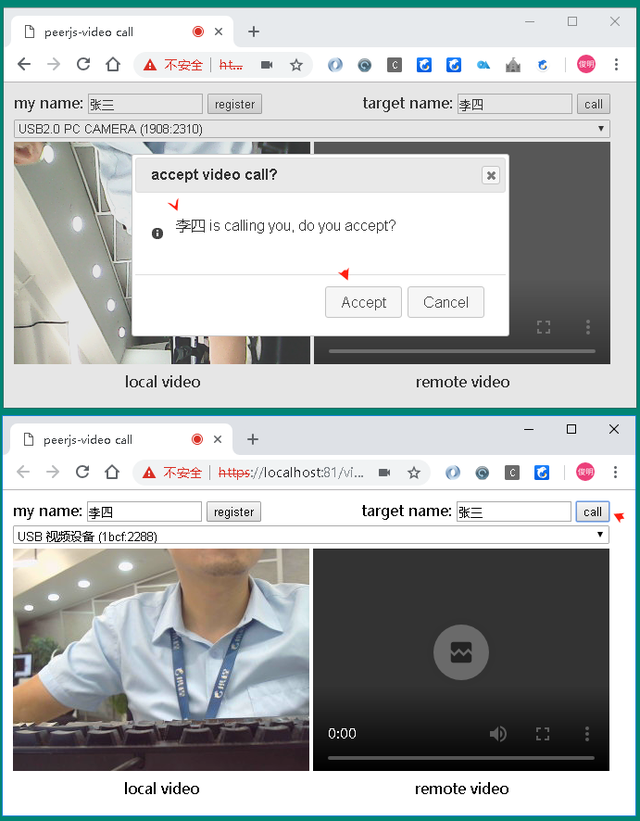
Task: Mute the remote video volume in bottom window
Action: 497,734
